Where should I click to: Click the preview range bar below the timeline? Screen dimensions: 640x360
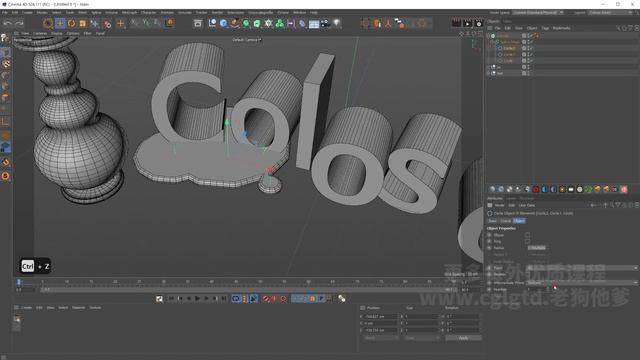(x=248, y=290)
